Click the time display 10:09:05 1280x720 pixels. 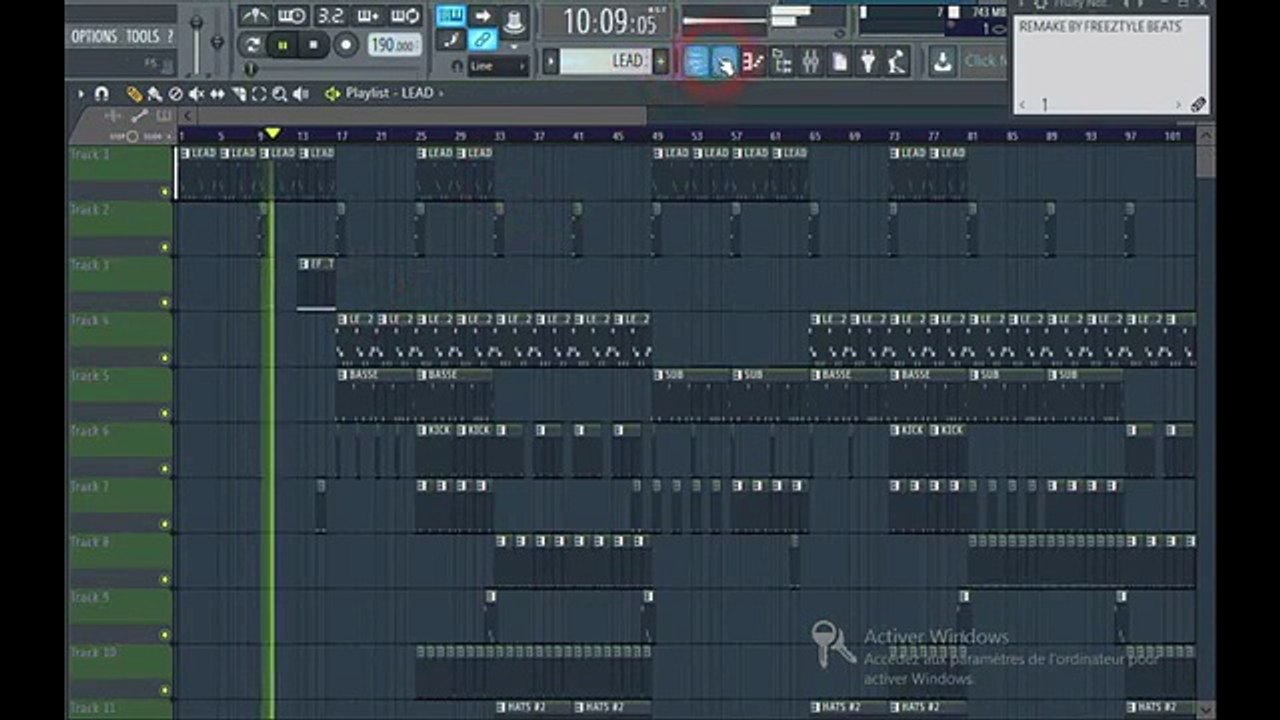pyautogui.click(x=608, y=20)
